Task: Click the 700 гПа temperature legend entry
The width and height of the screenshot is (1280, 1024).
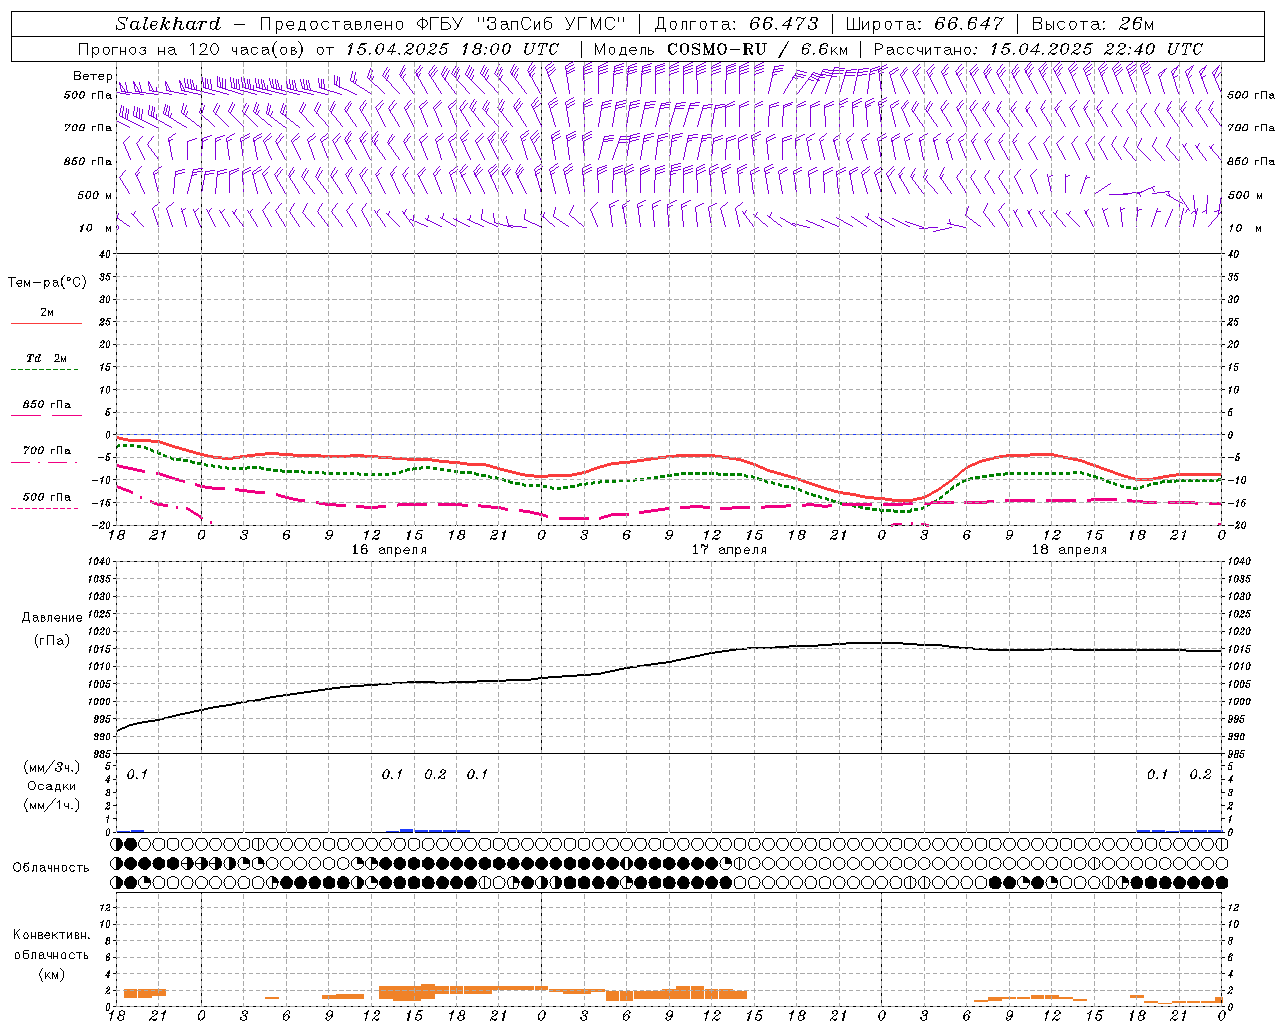Action: pos(46,451)
